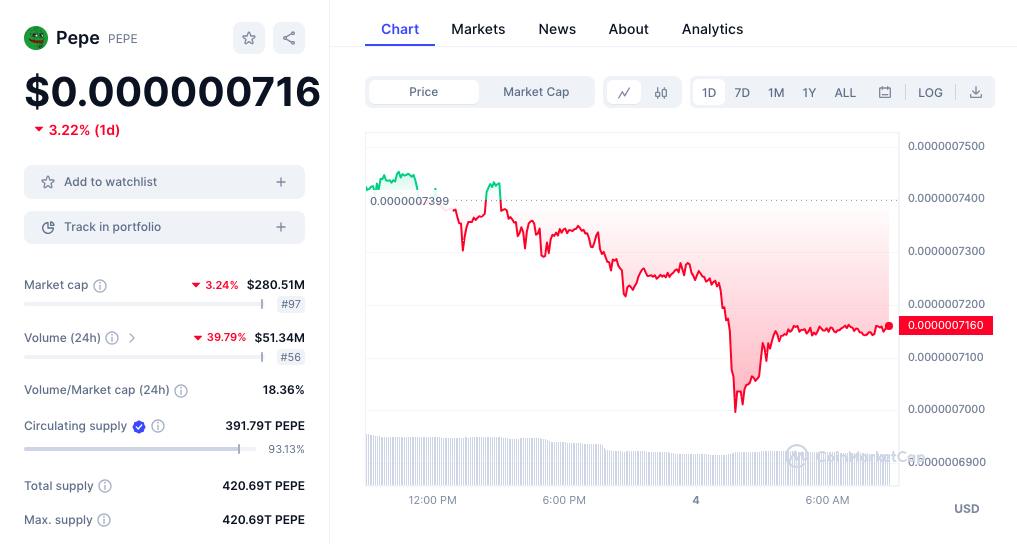The width and height of the screenshot is (1017, 544).
Task: Click the star favorite icon beside Pepe
Action: 249,38
